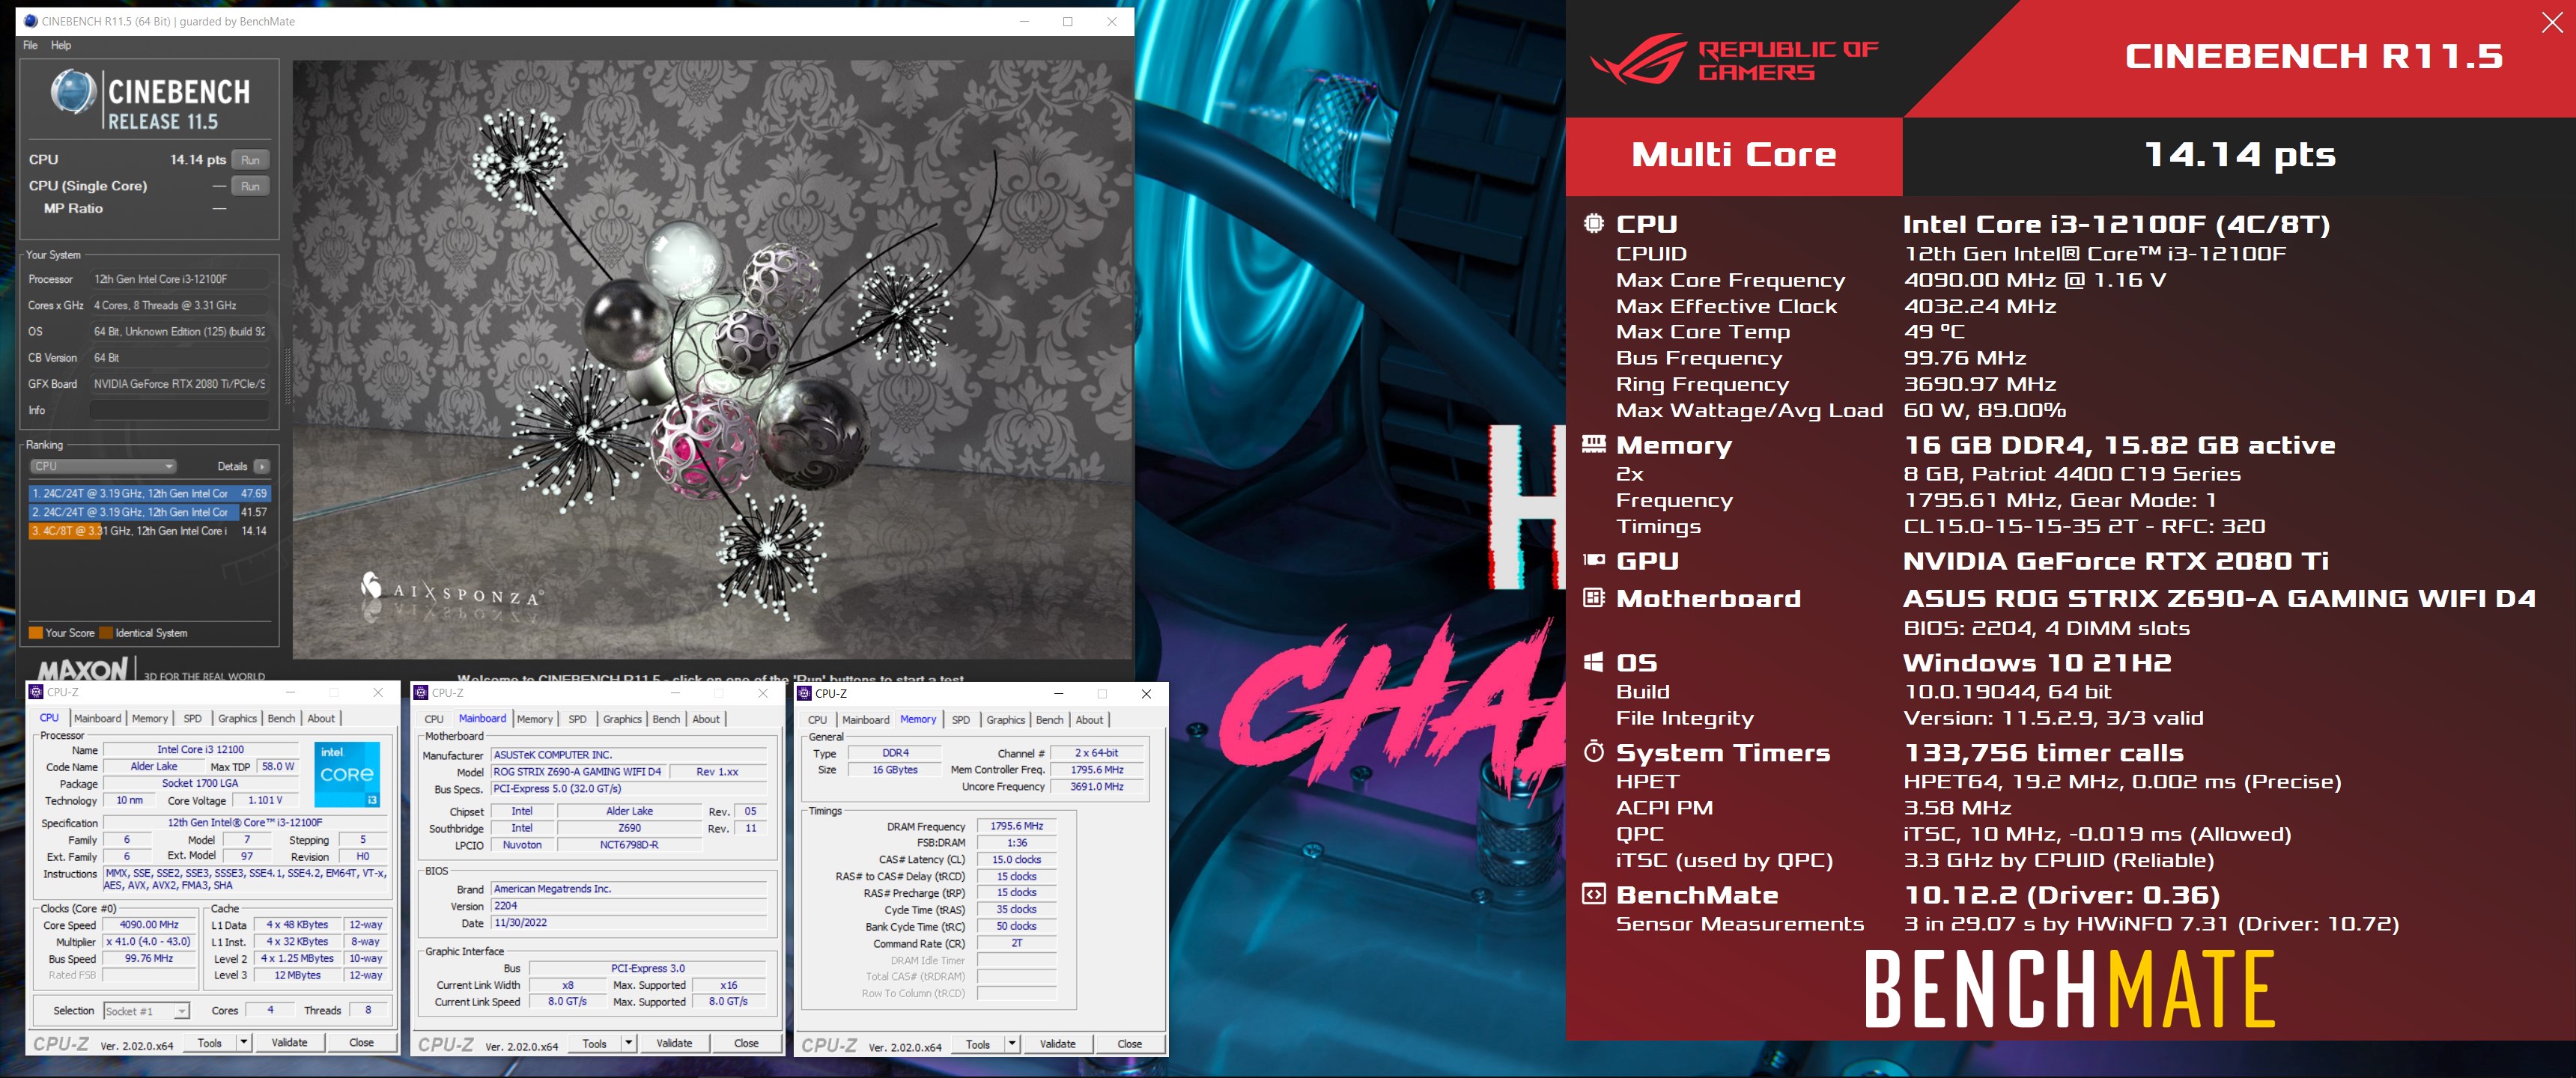2576x1078 pixels.
Task: Click the Core Speed value 4090.00 MHz
Action: click(x=149, y=925)
